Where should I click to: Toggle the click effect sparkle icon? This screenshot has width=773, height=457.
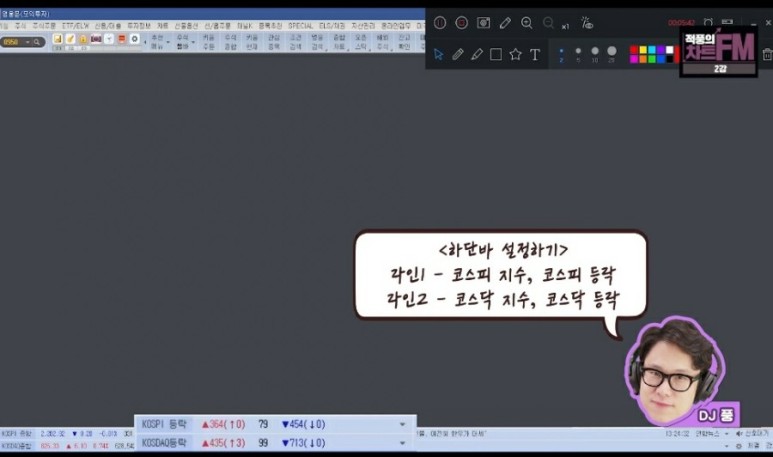[586, 23]
